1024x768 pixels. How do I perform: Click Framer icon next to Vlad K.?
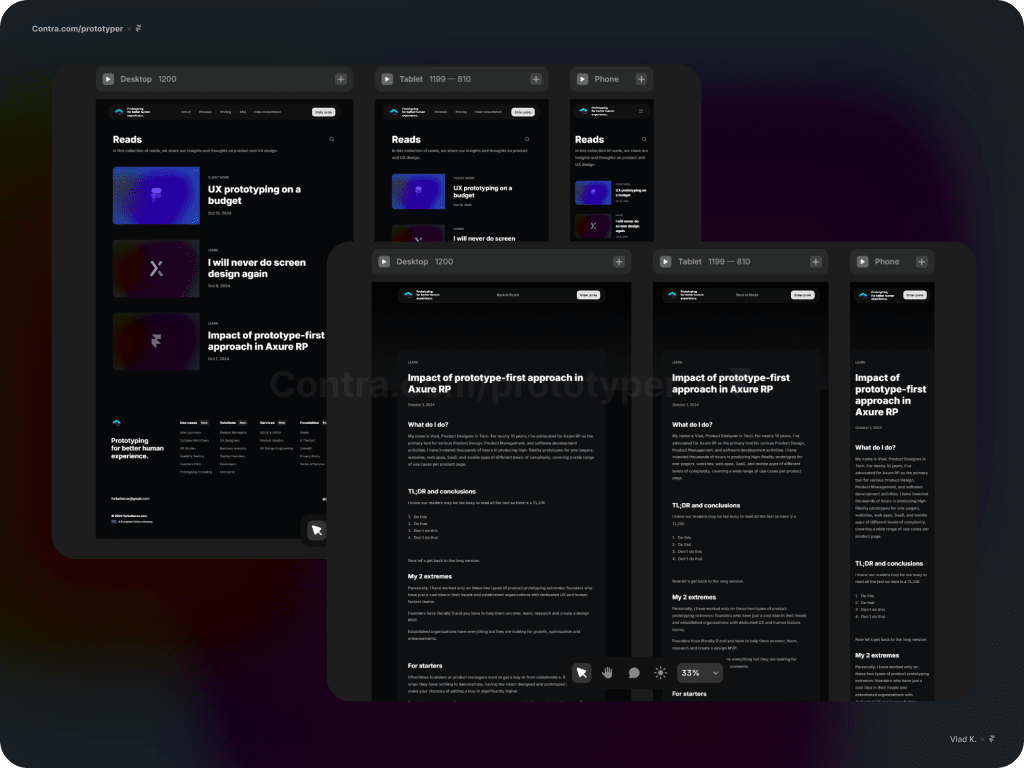tap(991, 739)
